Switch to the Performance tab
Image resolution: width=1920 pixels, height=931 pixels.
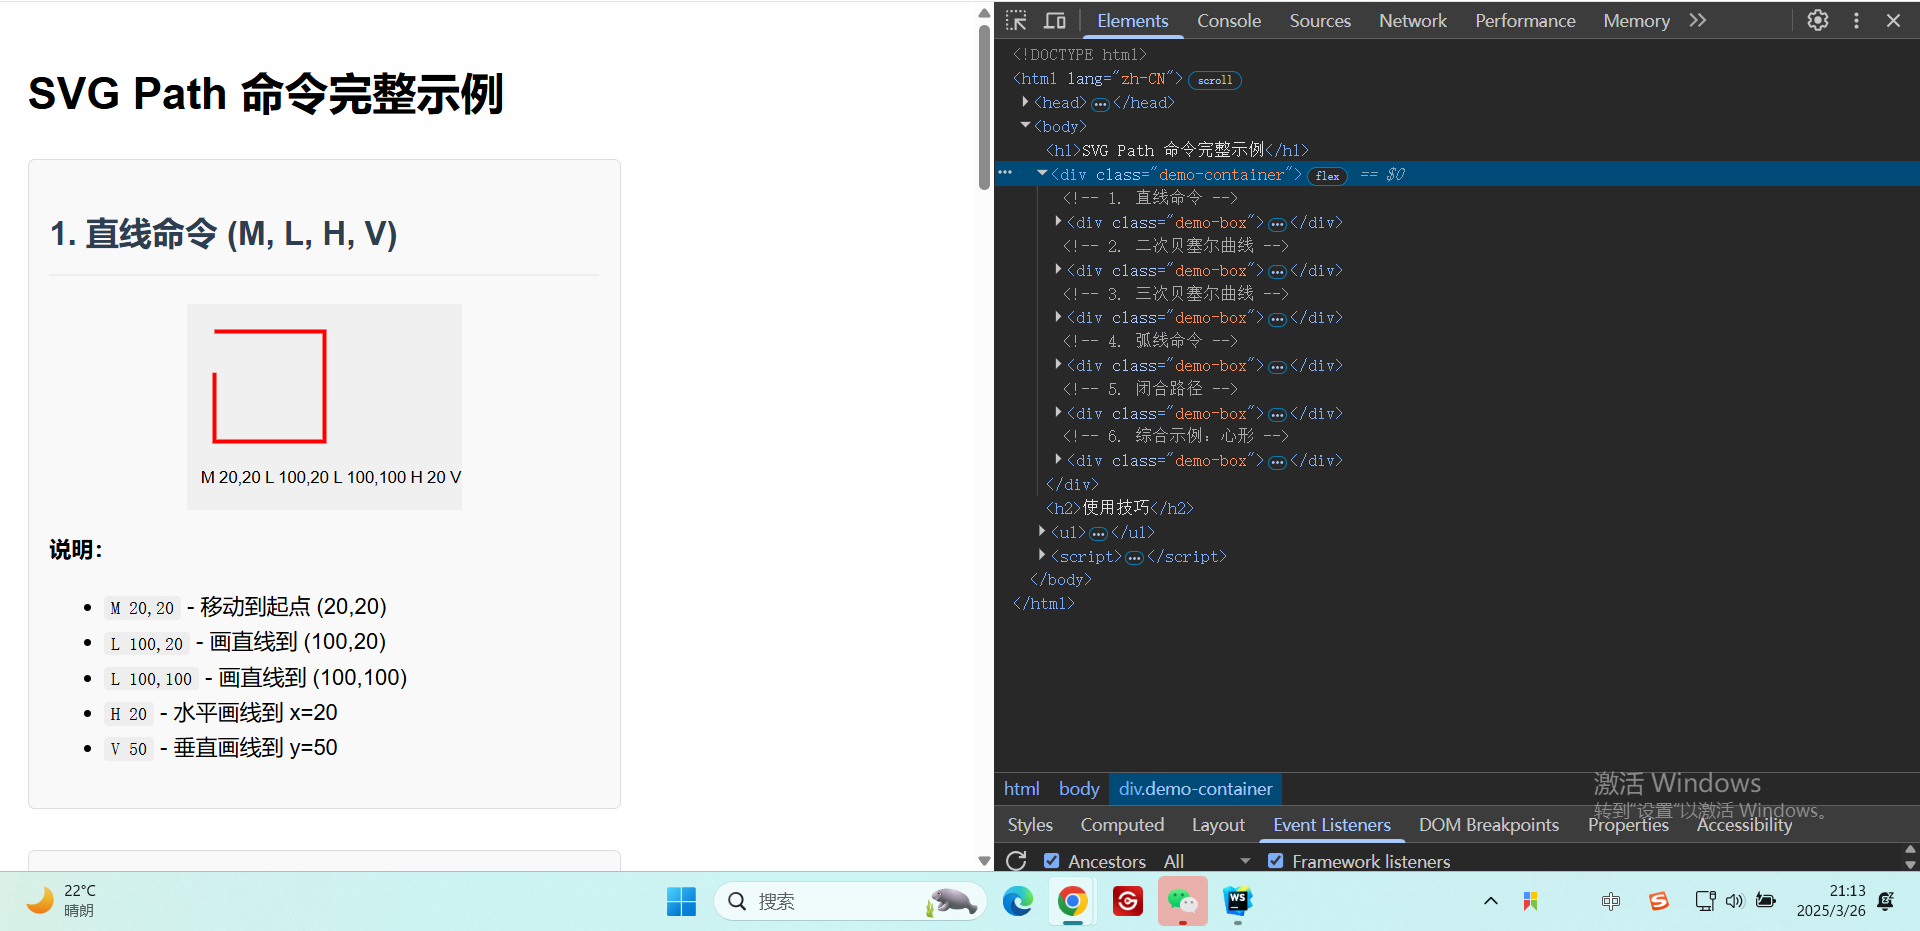click(x=1525, y=20)
